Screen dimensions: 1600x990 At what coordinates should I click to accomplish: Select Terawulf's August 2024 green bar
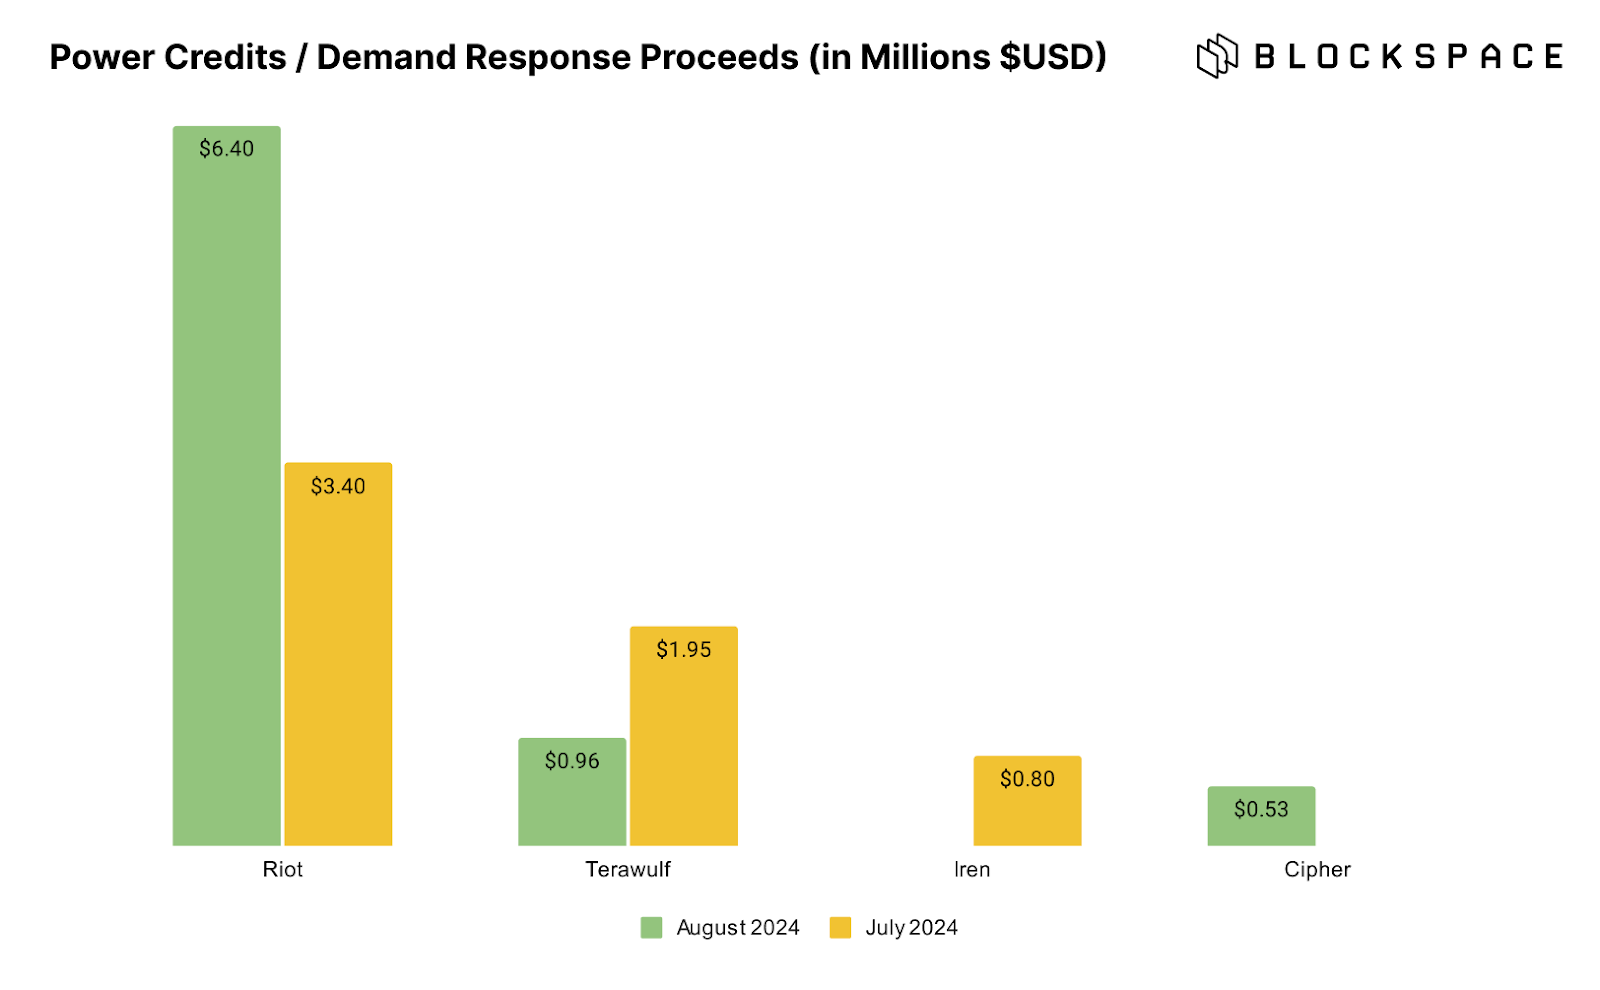[x=572, y=792]
